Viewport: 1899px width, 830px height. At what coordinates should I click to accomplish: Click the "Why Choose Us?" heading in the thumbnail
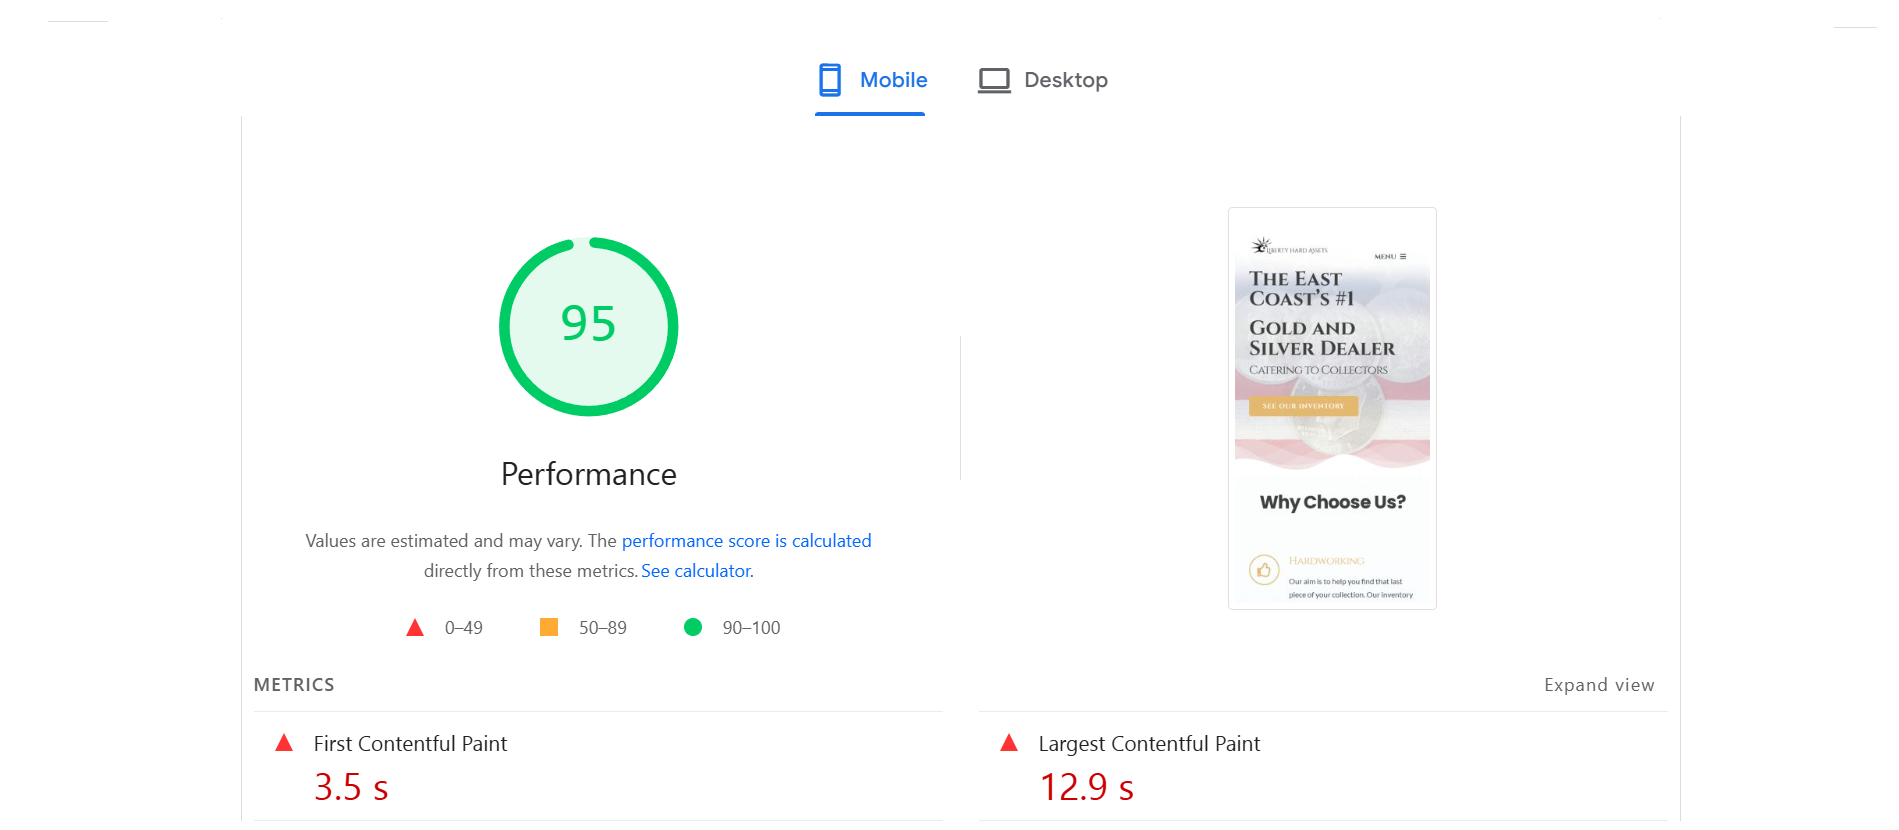click(1332, 502)
